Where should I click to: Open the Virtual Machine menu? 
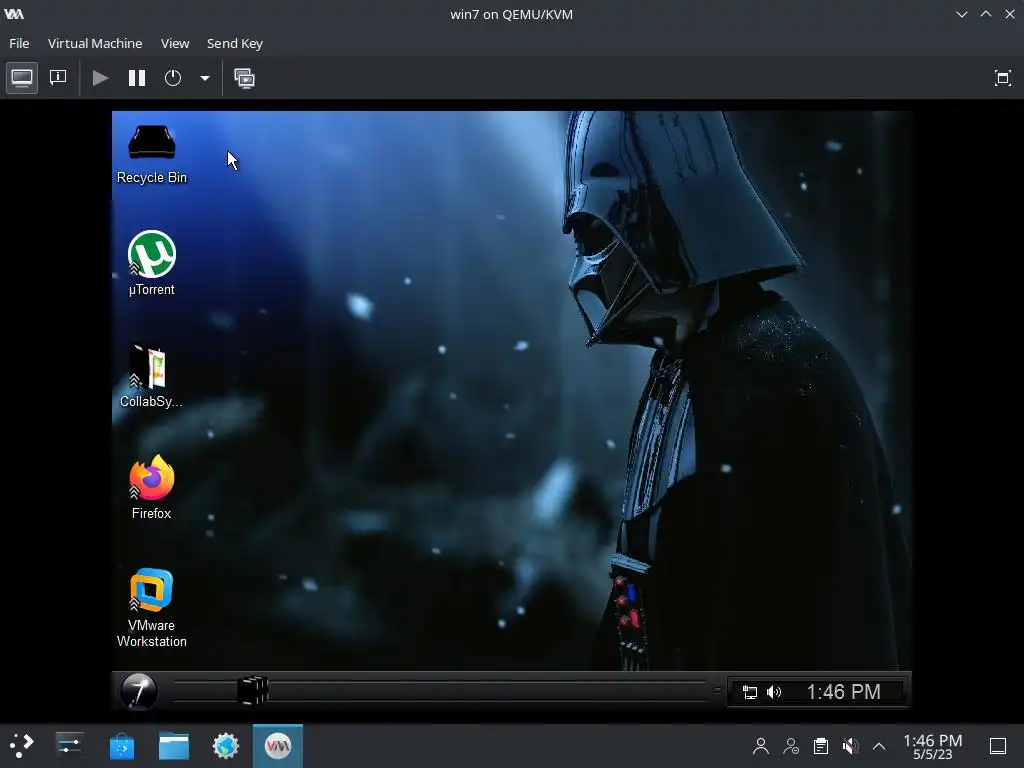click(x=95, y=43)
